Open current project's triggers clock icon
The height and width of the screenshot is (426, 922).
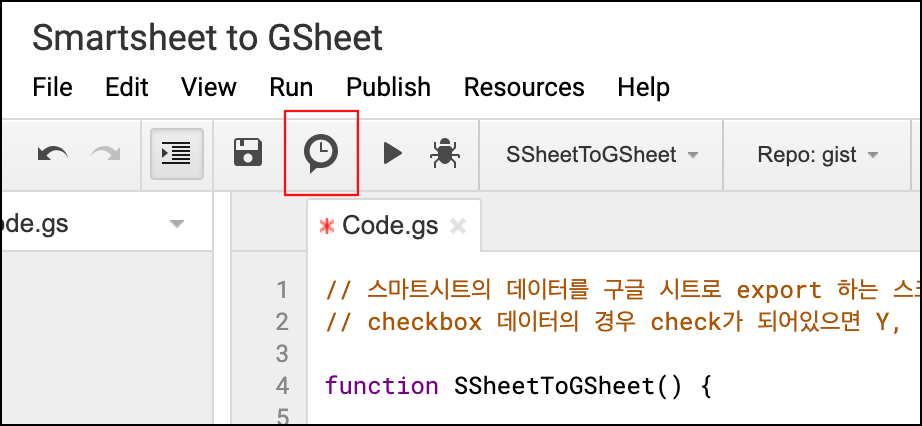click(x=321, y=153)
